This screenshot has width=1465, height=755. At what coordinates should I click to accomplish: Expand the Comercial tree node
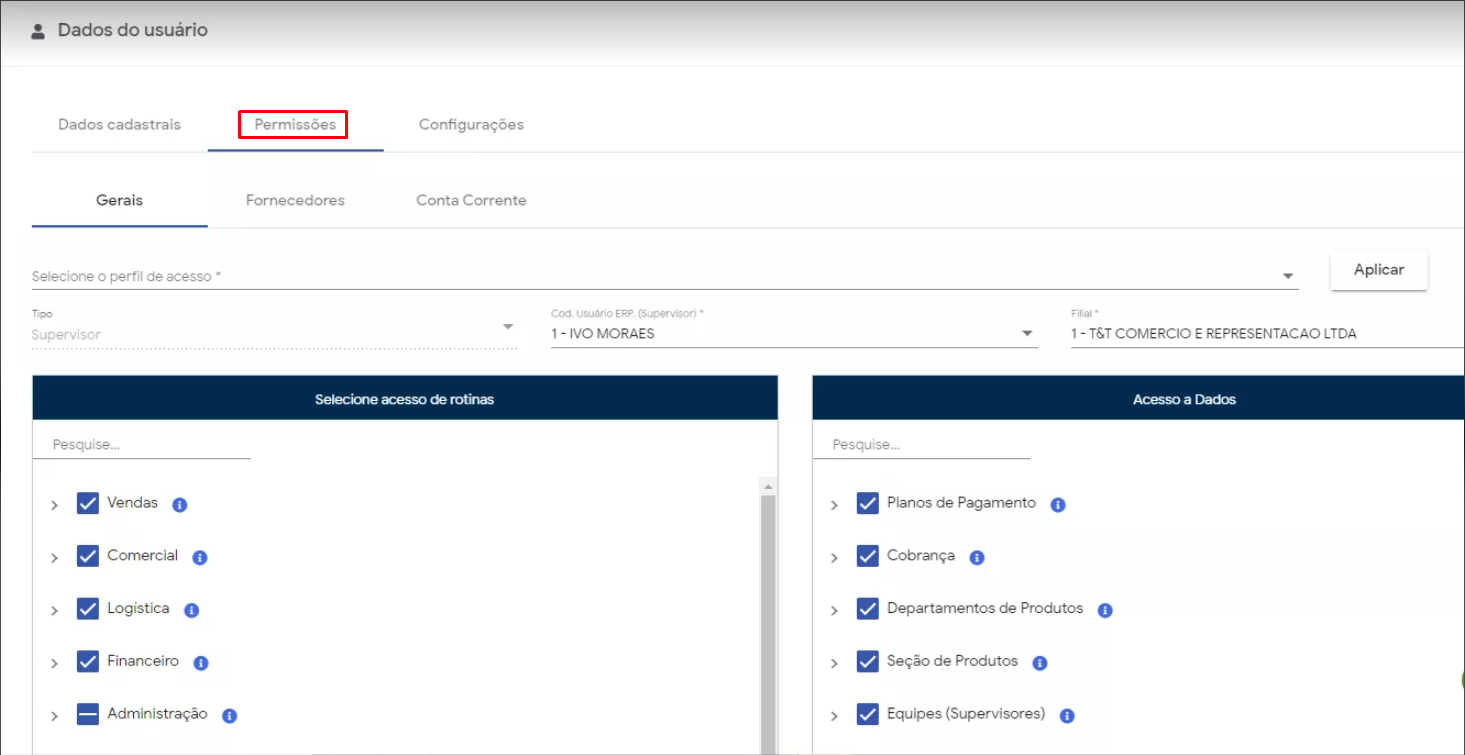[55, 558]
